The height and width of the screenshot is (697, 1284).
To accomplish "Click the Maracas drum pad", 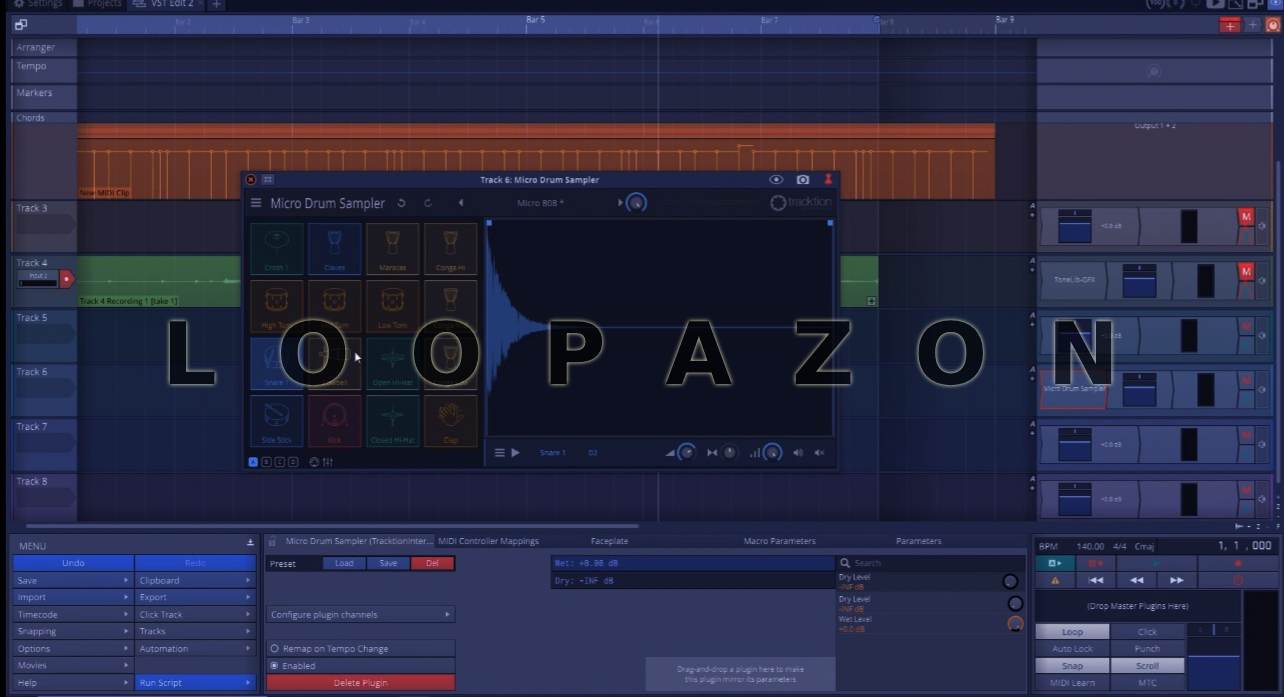I will click(x=392, y=248).
